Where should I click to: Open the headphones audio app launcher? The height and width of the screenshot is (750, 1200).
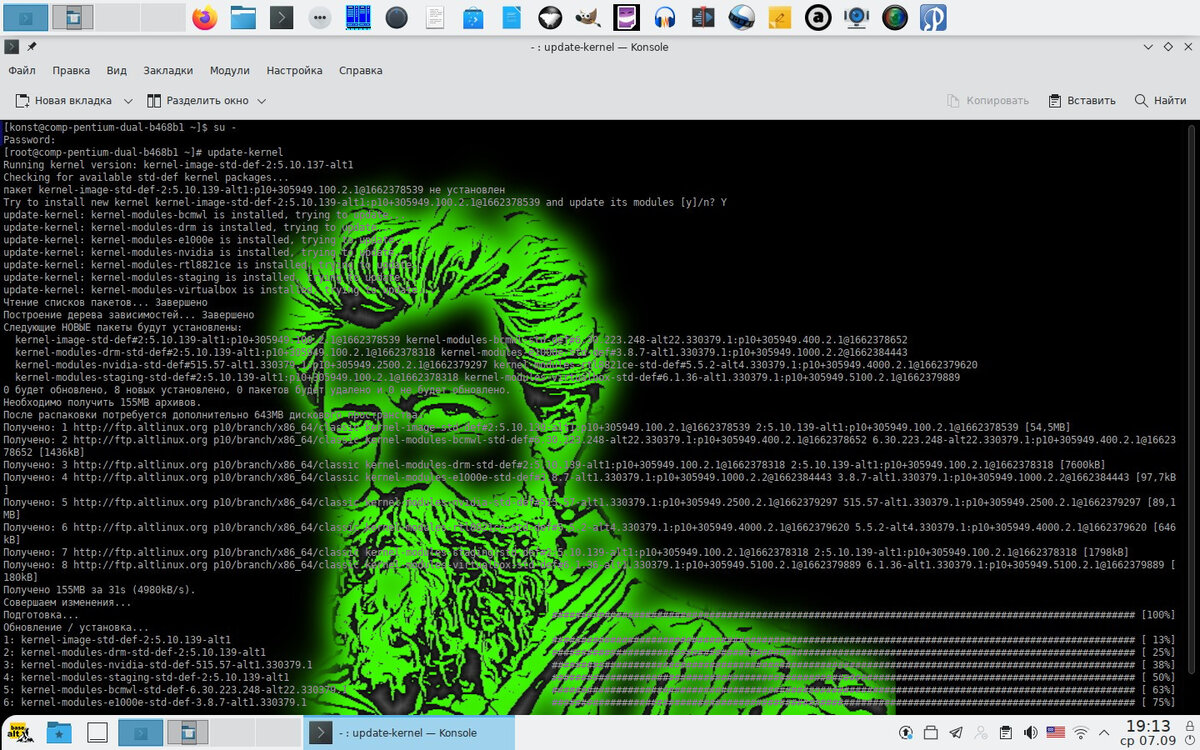click(x=665, y=17)
